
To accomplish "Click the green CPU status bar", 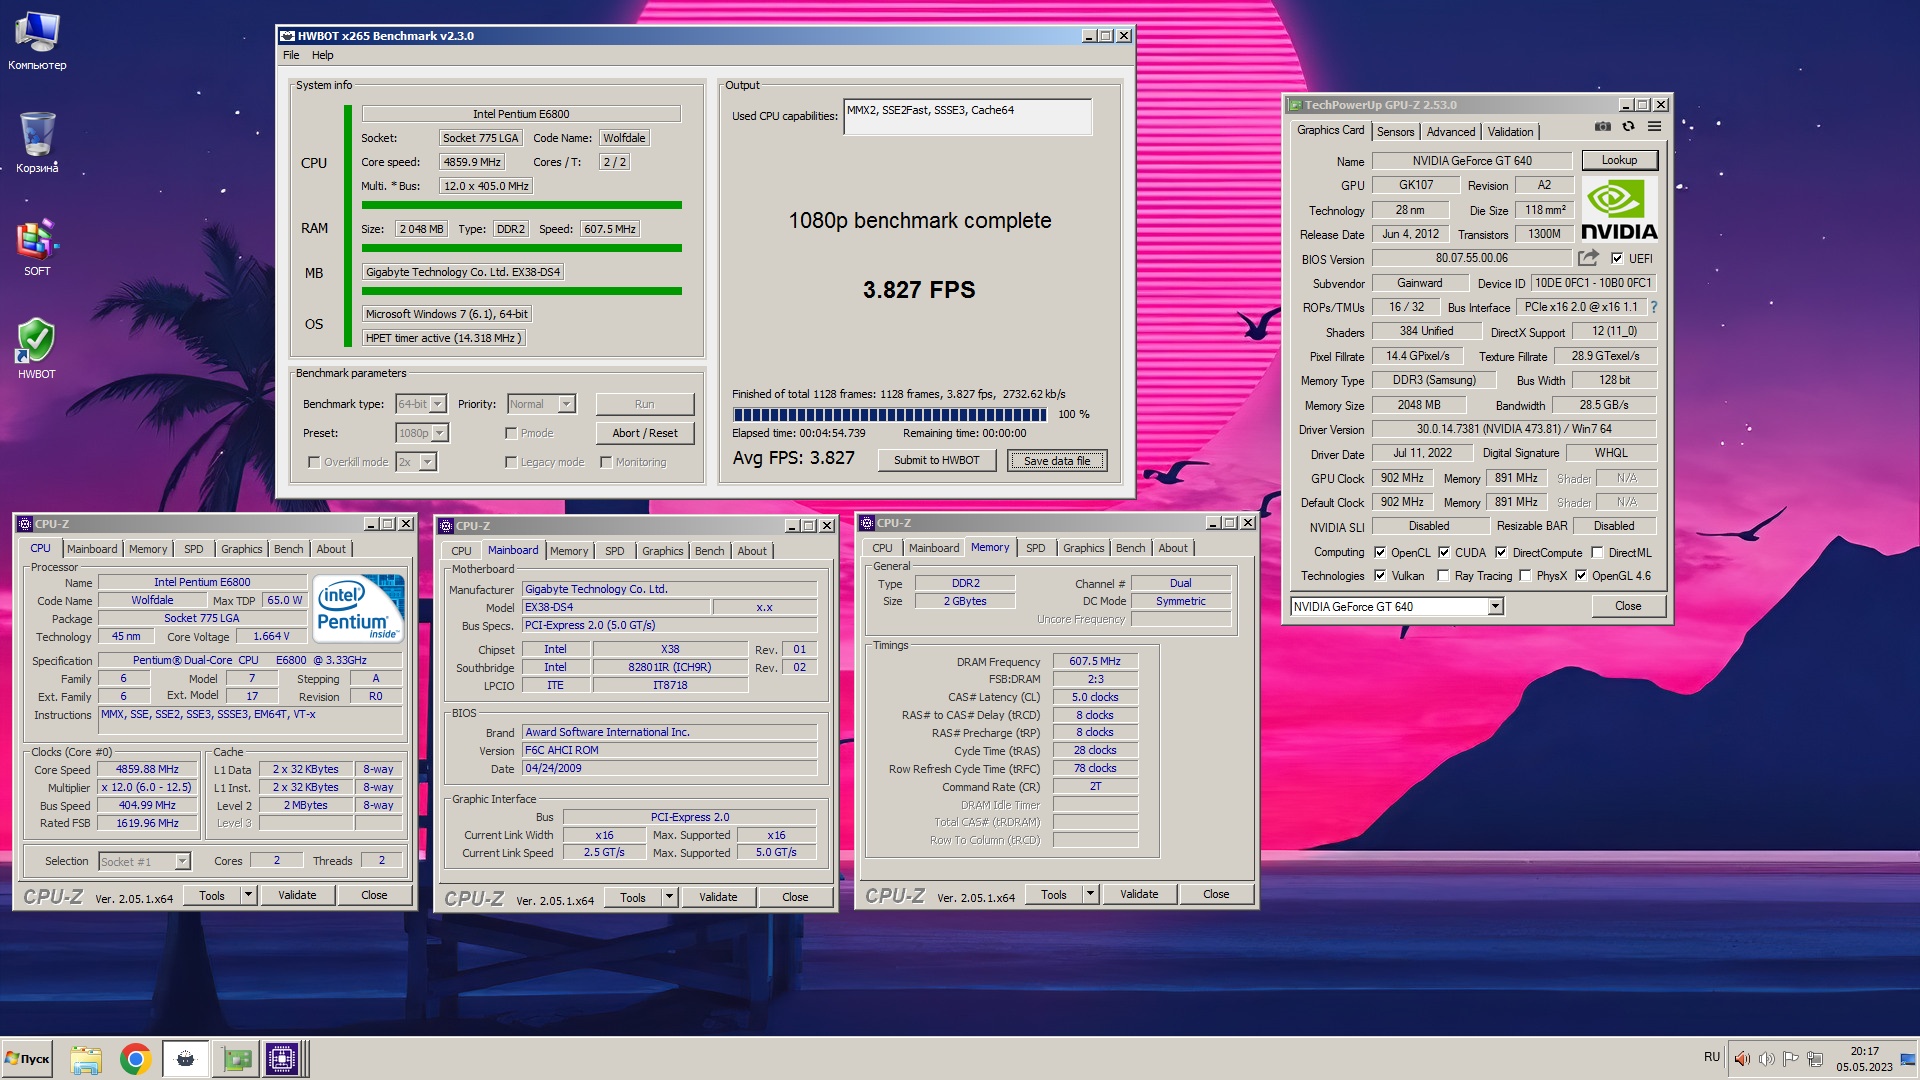I will [521, 205].
